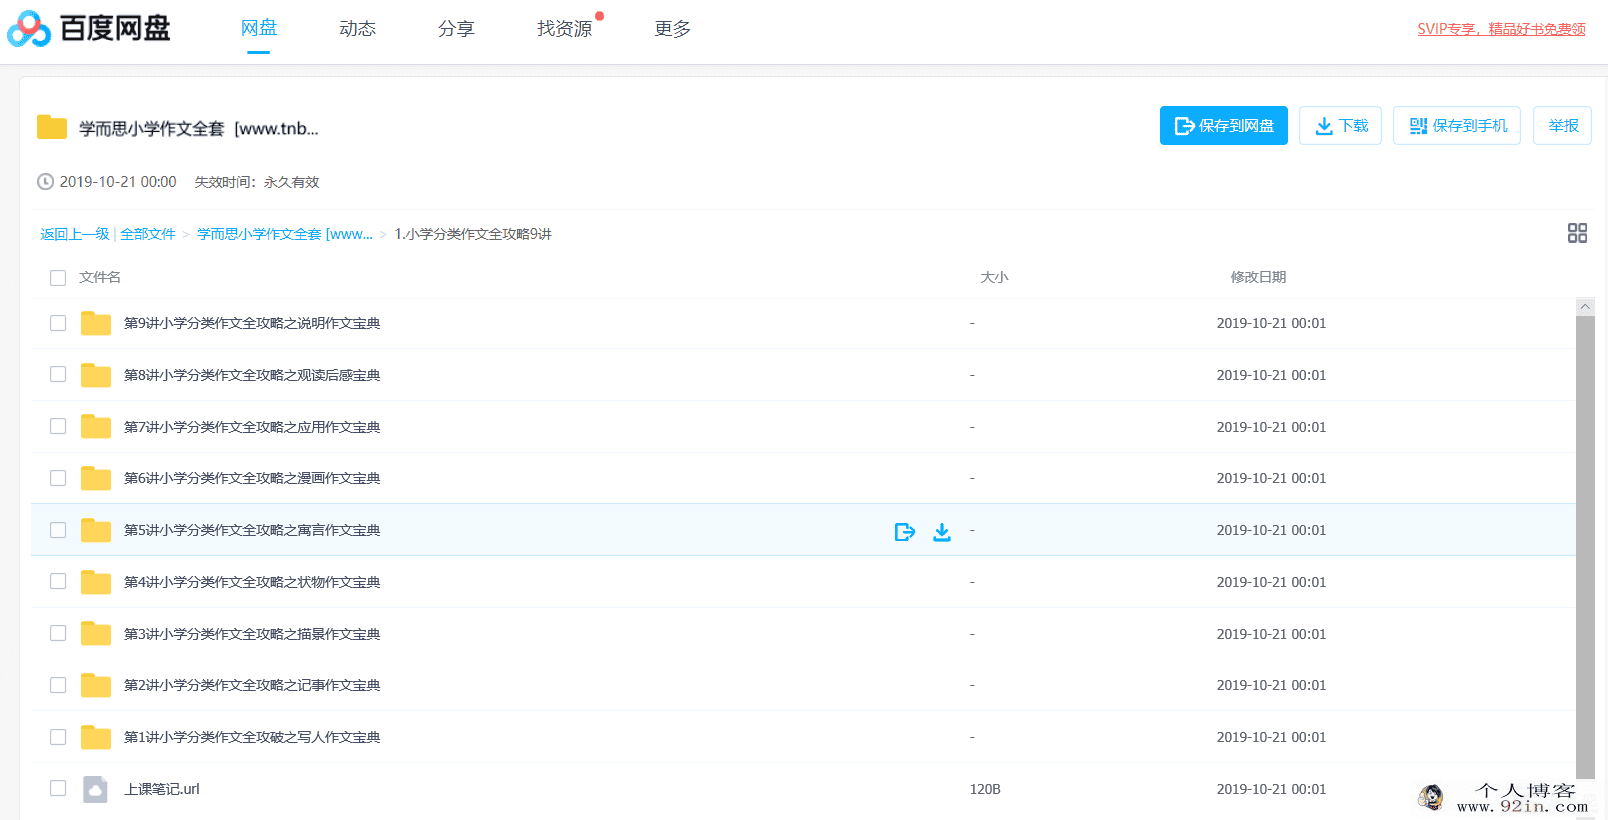Screen dimensions: 1608x820
Task: Click save-to-netdisk icon in 第5讲 row
Action: tap(905, 532)
